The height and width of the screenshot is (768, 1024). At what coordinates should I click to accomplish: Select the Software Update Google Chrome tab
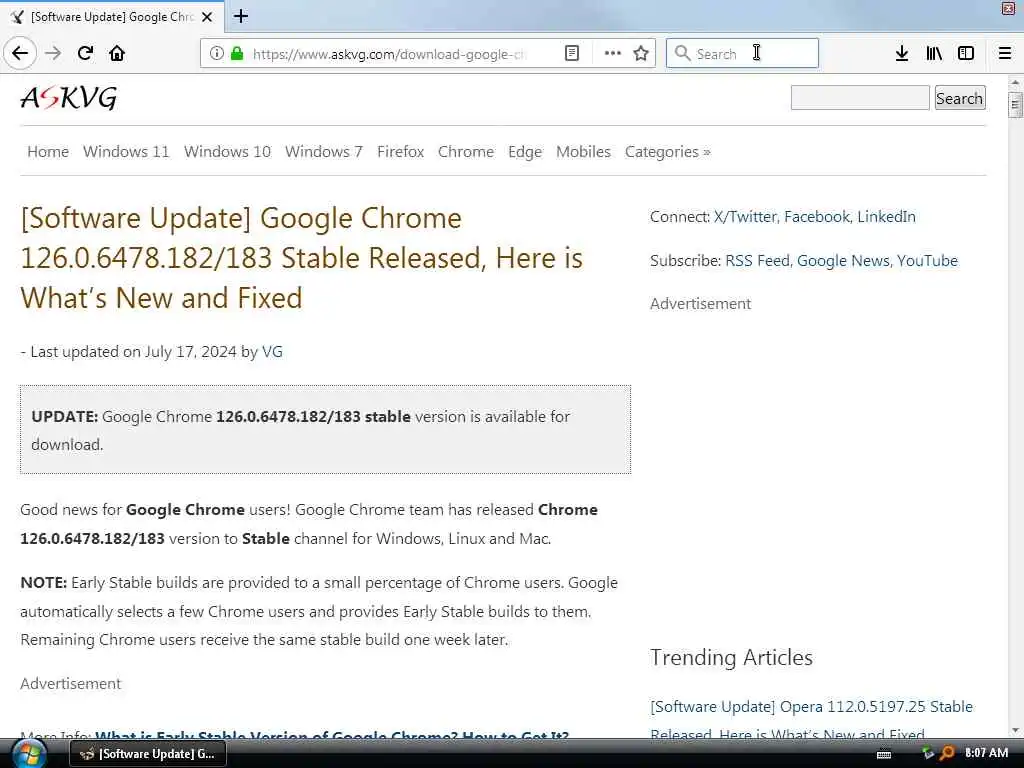click(112, 17)
